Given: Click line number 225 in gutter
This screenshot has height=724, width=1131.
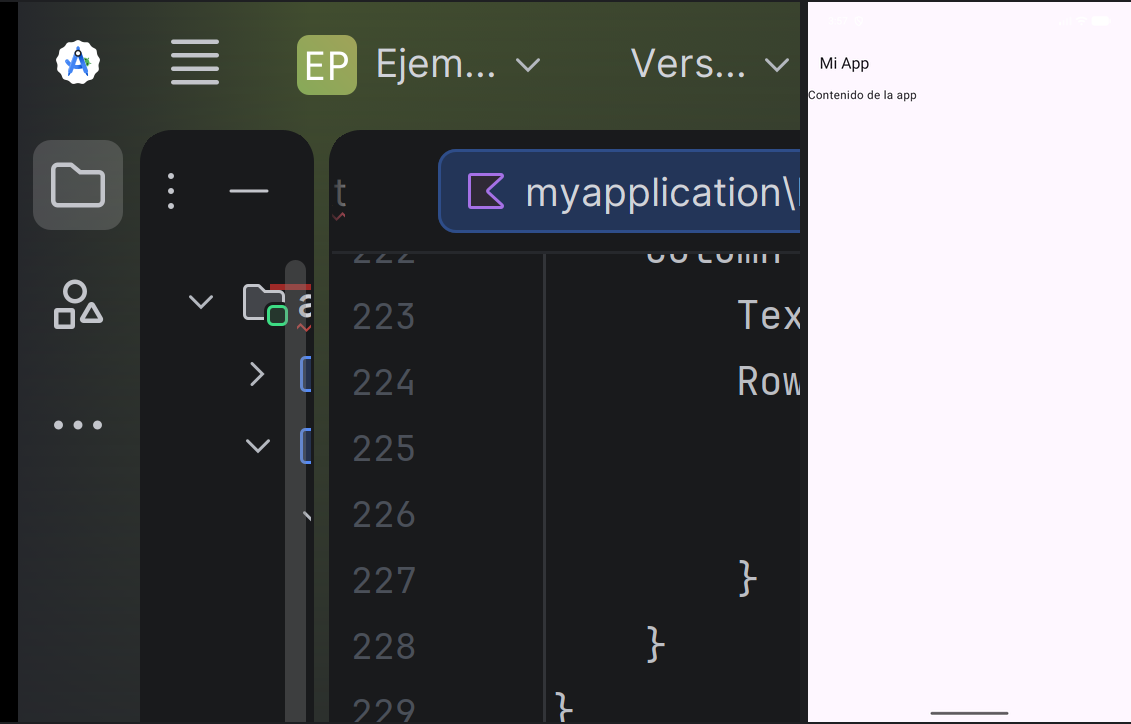Looking at the screenshot, I should [384, 449].
